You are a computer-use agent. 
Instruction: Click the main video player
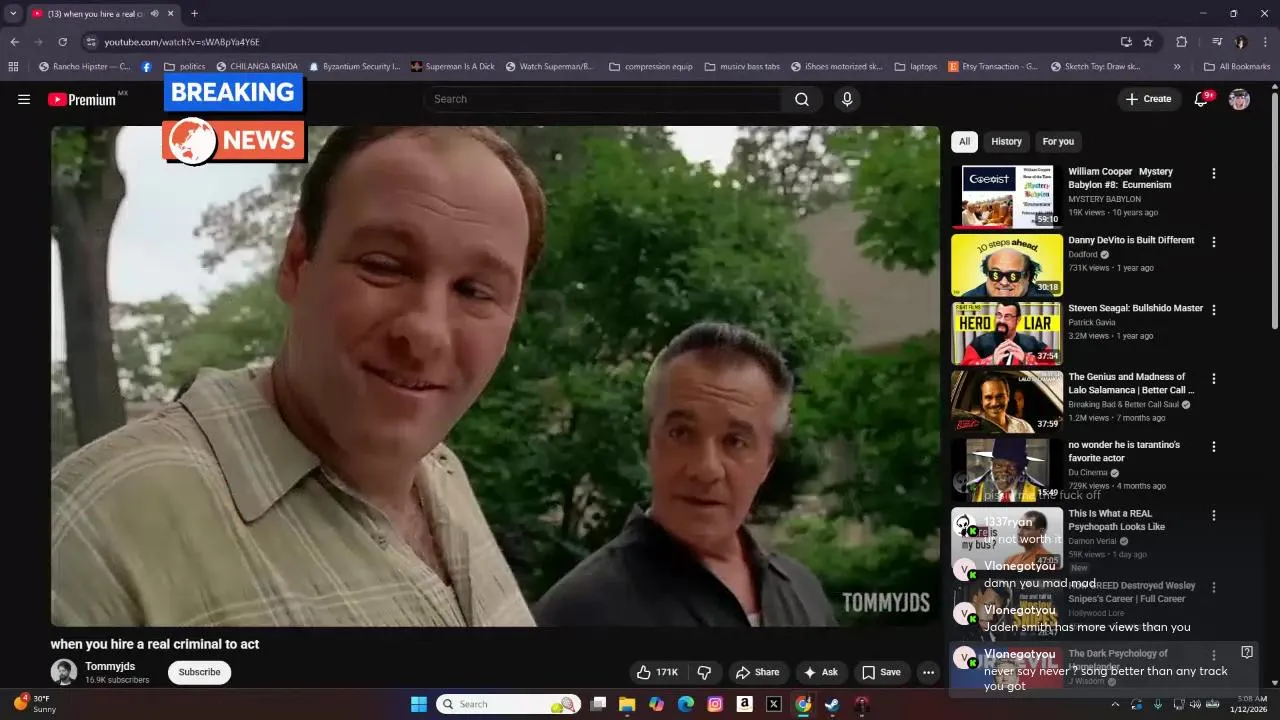tap(495, 376)
